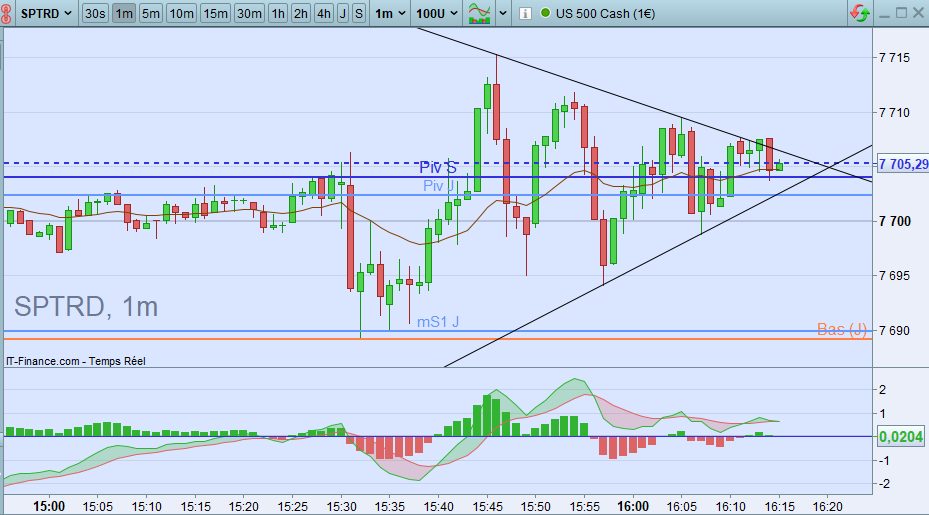Switch to the 4h timeframe
The height and width of the screenshot is (515, 929).
tap(323, 13)
